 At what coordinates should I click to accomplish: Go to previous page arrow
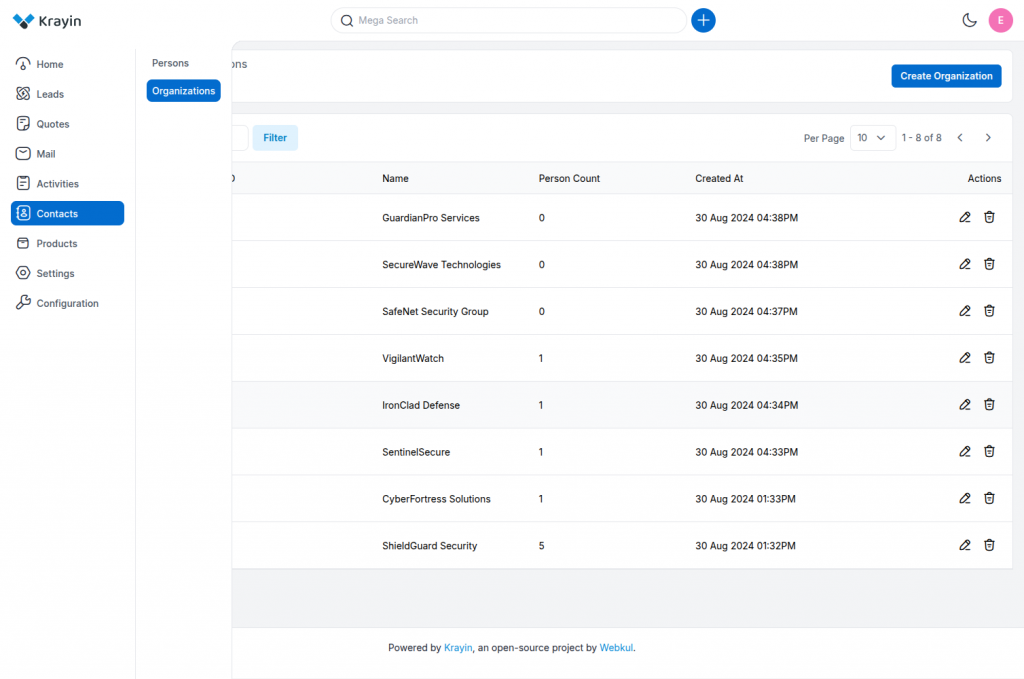pyautogui.click(x=960, y=138)
